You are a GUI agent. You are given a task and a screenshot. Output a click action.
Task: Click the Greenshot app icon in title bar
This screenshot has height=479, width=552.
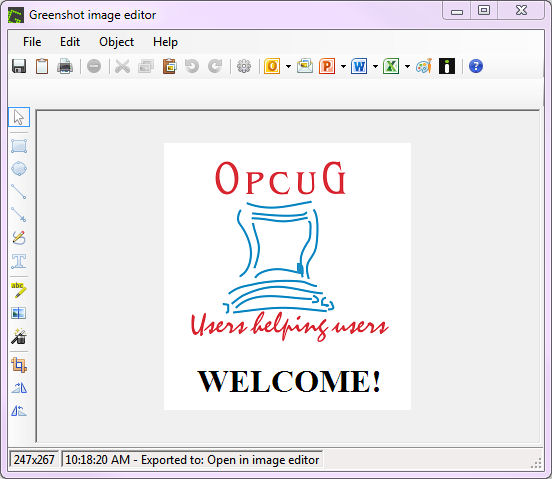pyautogui.click(x=16, y=15)
